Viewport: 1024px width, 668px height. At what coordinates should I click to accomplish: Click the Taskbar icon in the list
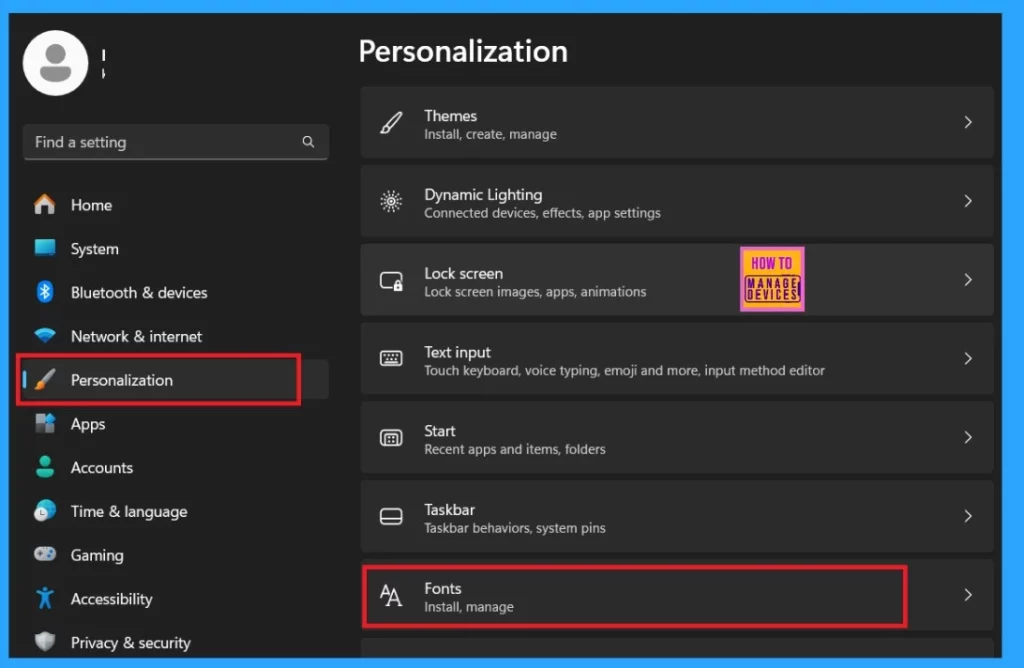coord(391,517)
